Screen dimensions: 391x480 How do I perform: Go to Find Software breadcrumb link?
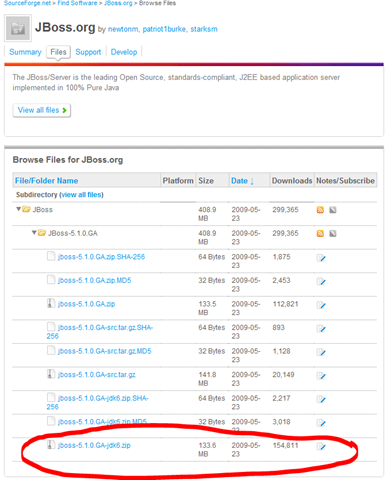77,3
